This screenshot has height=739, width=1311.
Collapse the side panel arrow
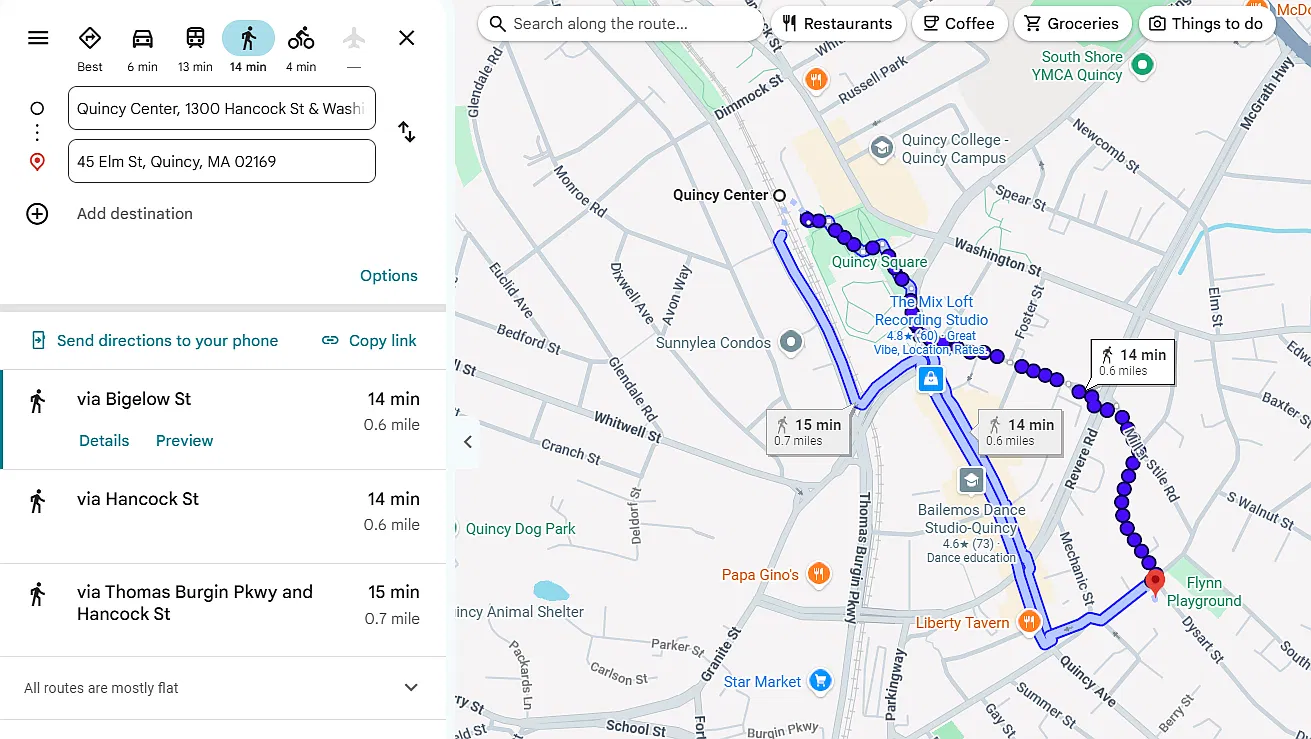(468, 442)
